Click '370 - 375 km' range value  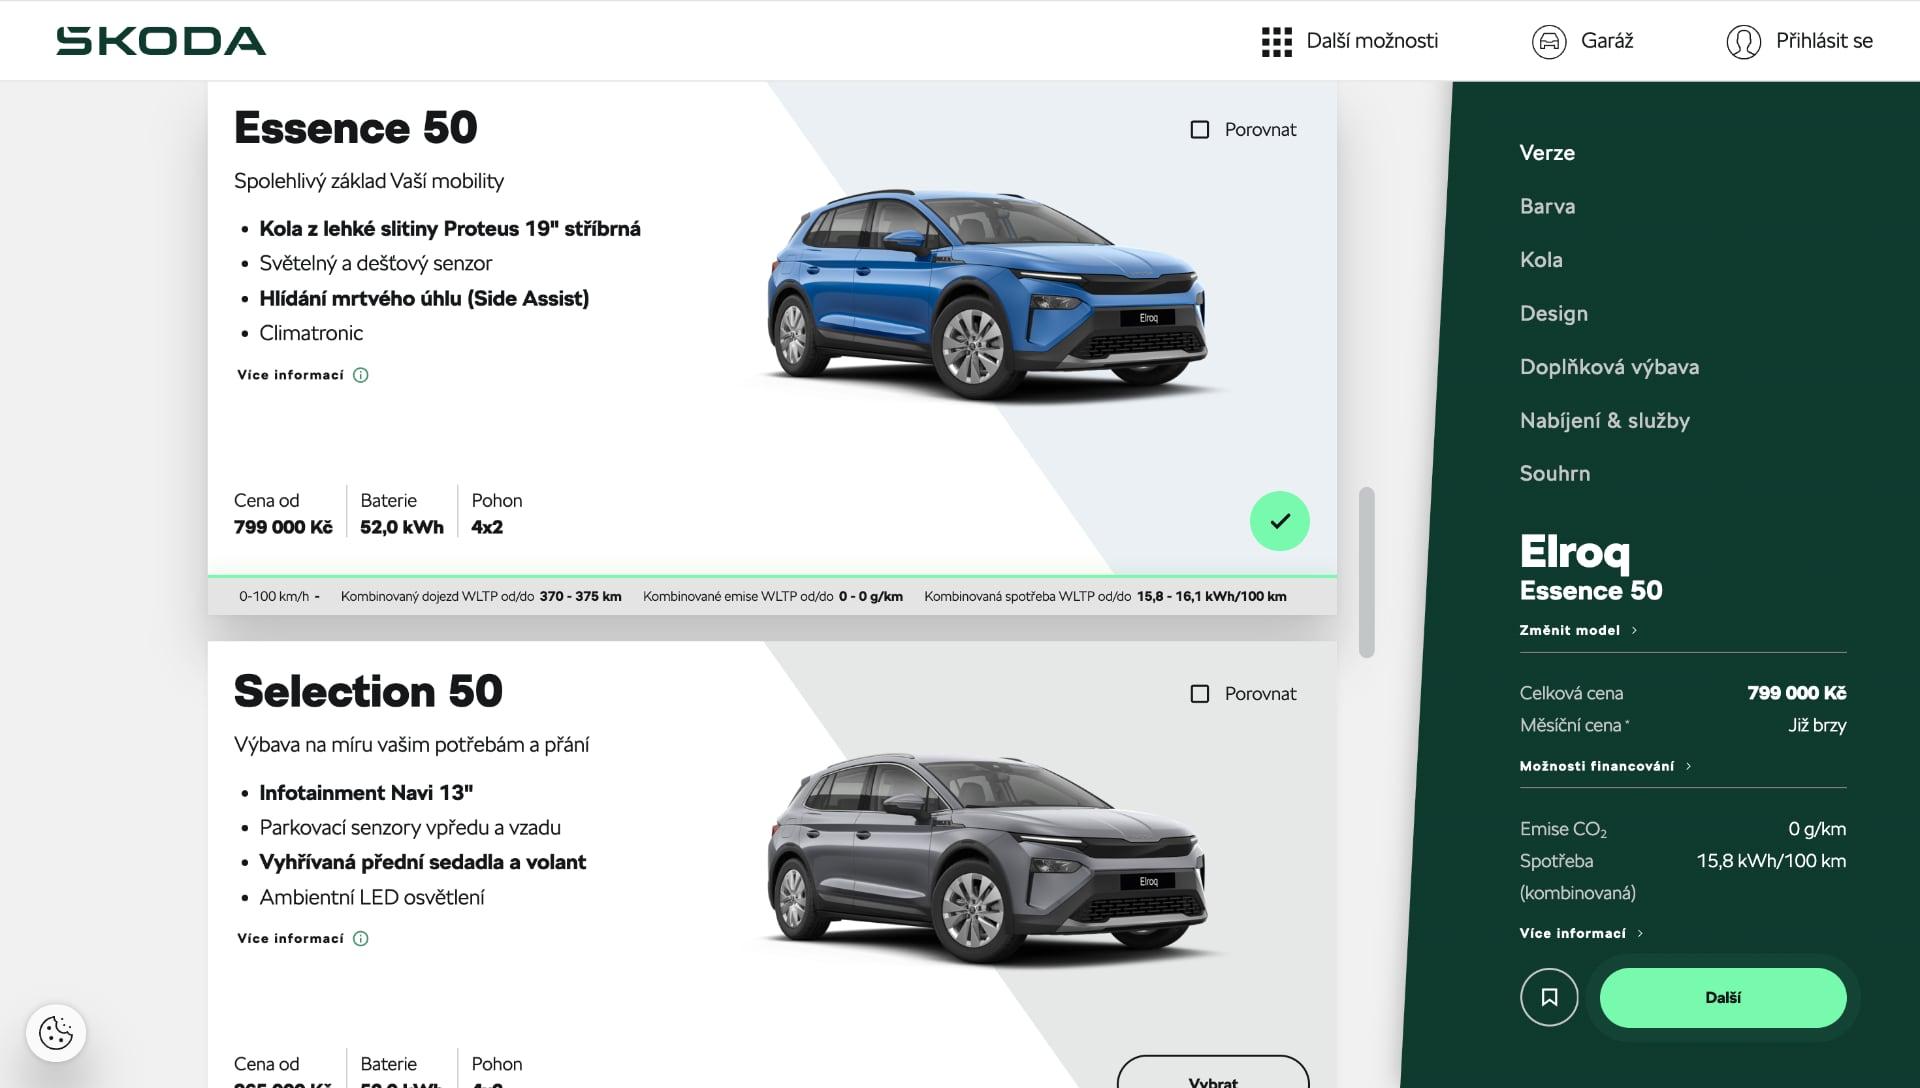580,596
